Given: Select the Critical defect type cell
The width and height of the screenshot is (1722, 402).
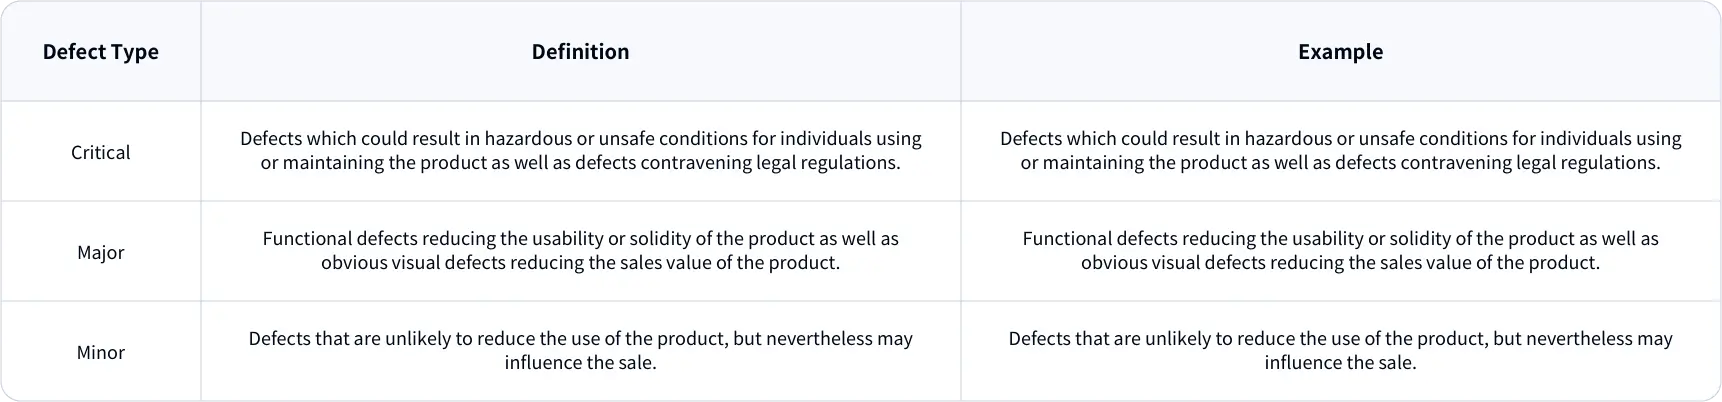Looking at the screenshot, I should pyautogui.click(x=101, y=152).
